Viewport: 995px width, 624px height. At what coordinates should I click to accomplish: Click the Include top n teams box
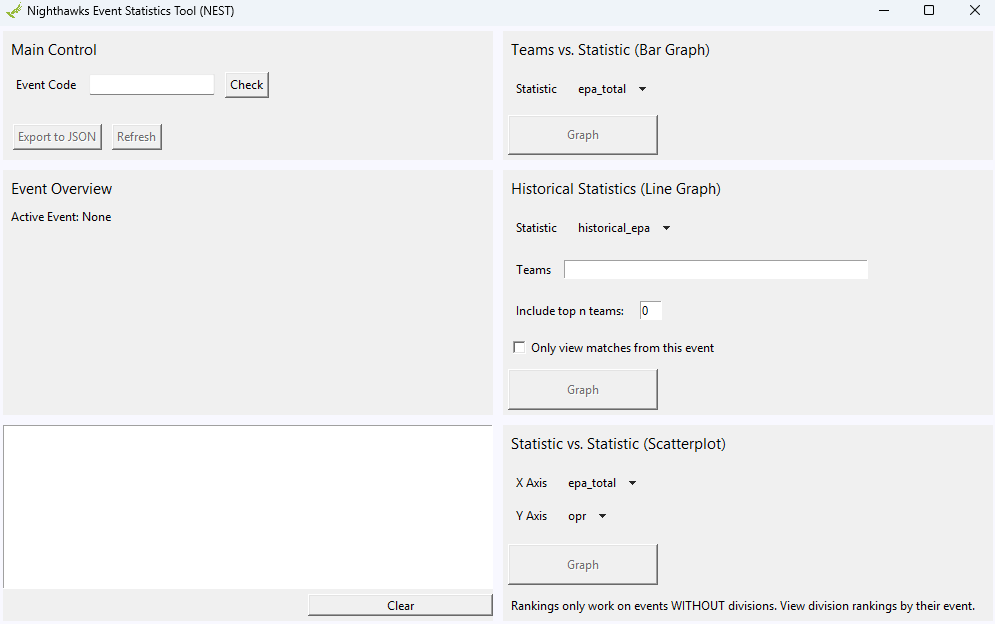point(650,310)
